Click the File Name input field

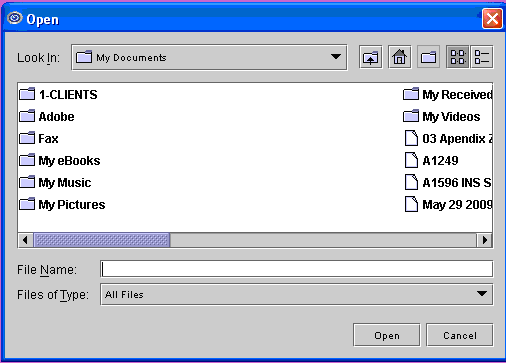click(x=296, y=269)
